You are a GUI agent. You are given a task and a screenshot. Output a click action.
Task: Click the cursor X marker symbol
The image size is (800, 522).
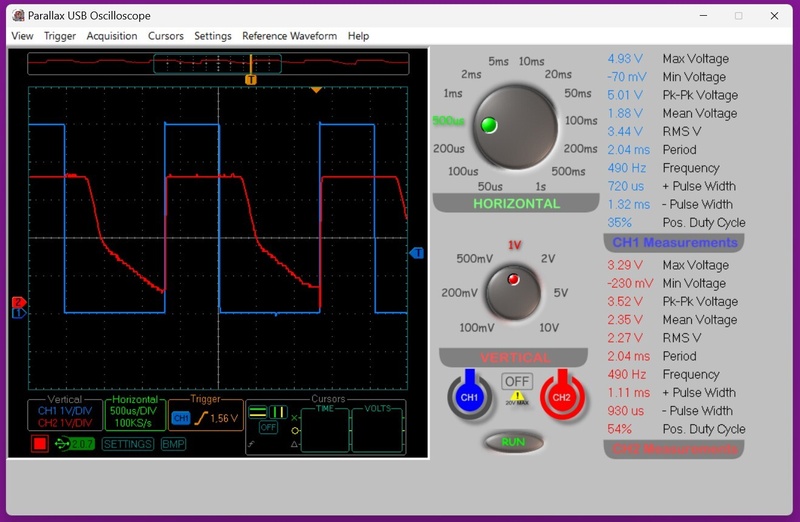pos(294,418)
